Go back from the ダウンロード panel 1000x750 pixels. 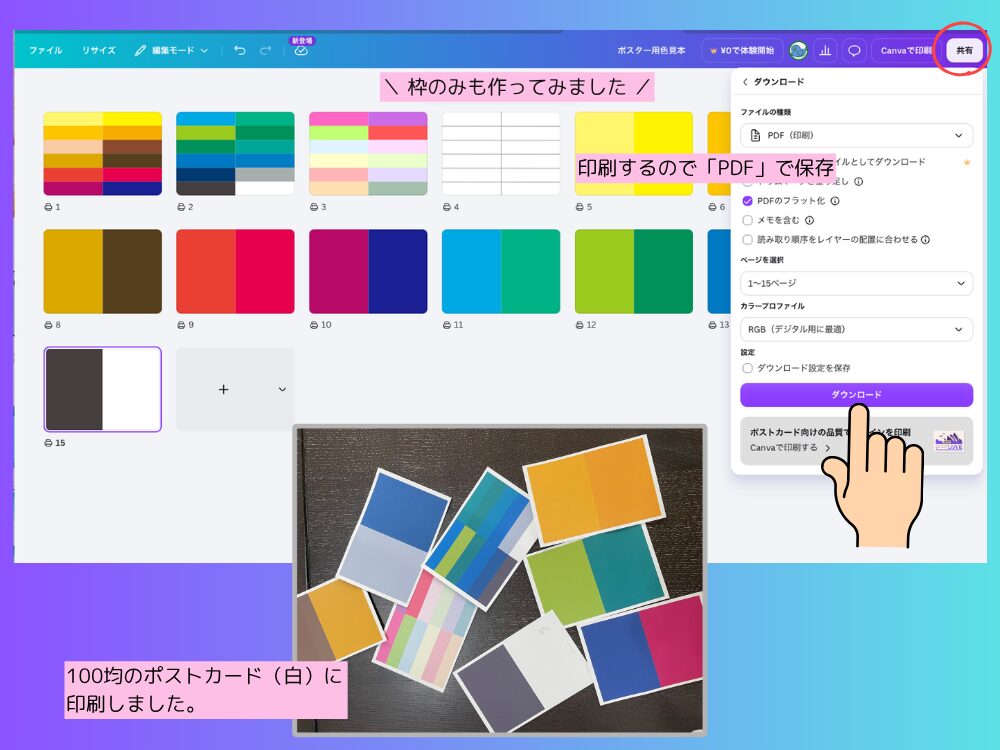[x=745, y=82]
